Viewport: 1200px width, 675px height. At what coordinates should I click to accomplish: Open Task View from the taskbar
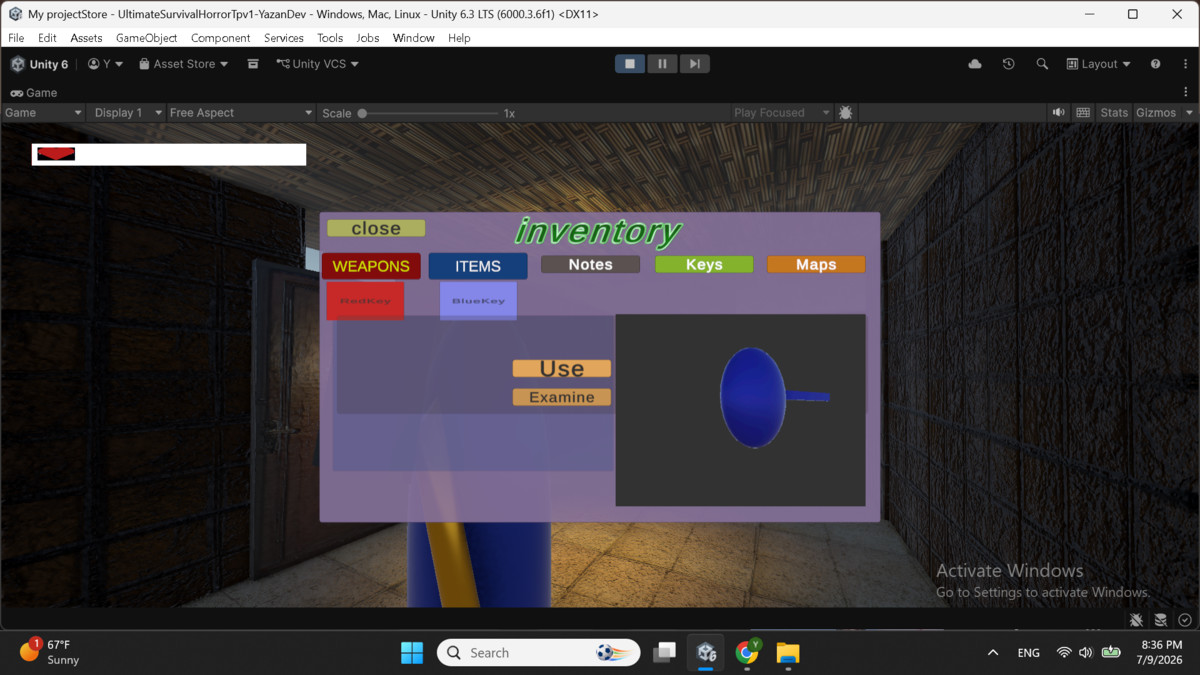[x=664, y=653]
